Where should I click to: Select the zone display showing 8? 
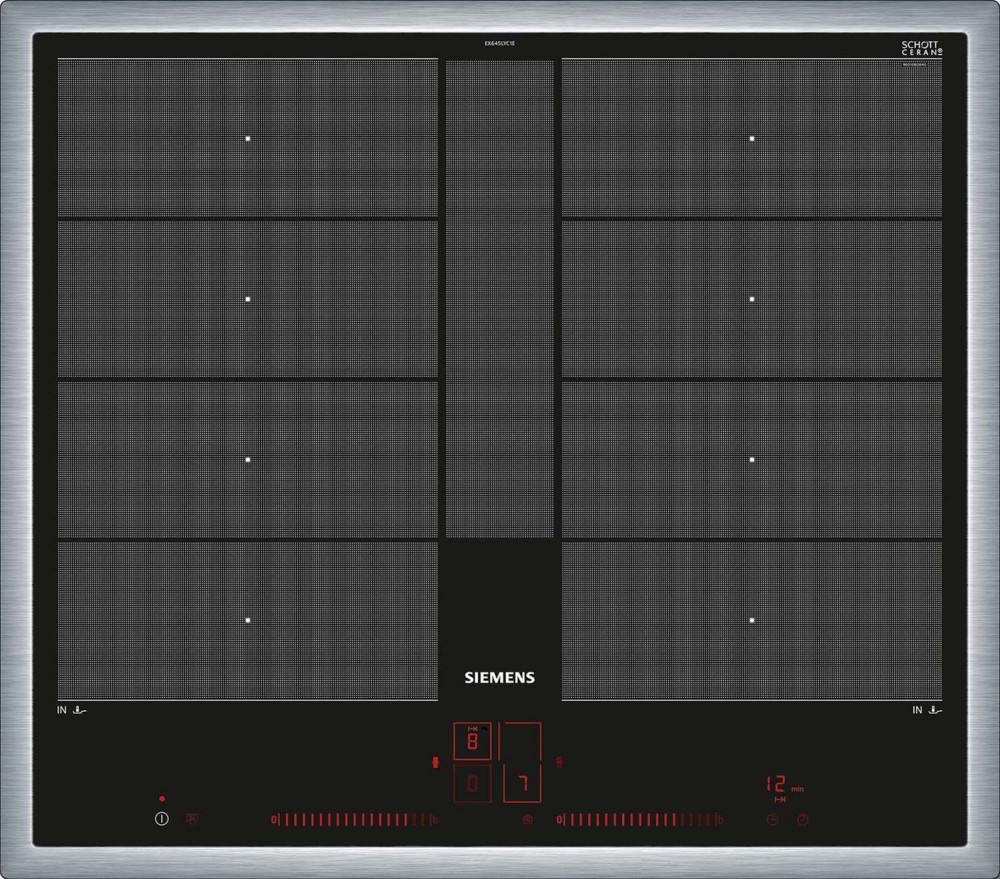[x=472, y=741]
